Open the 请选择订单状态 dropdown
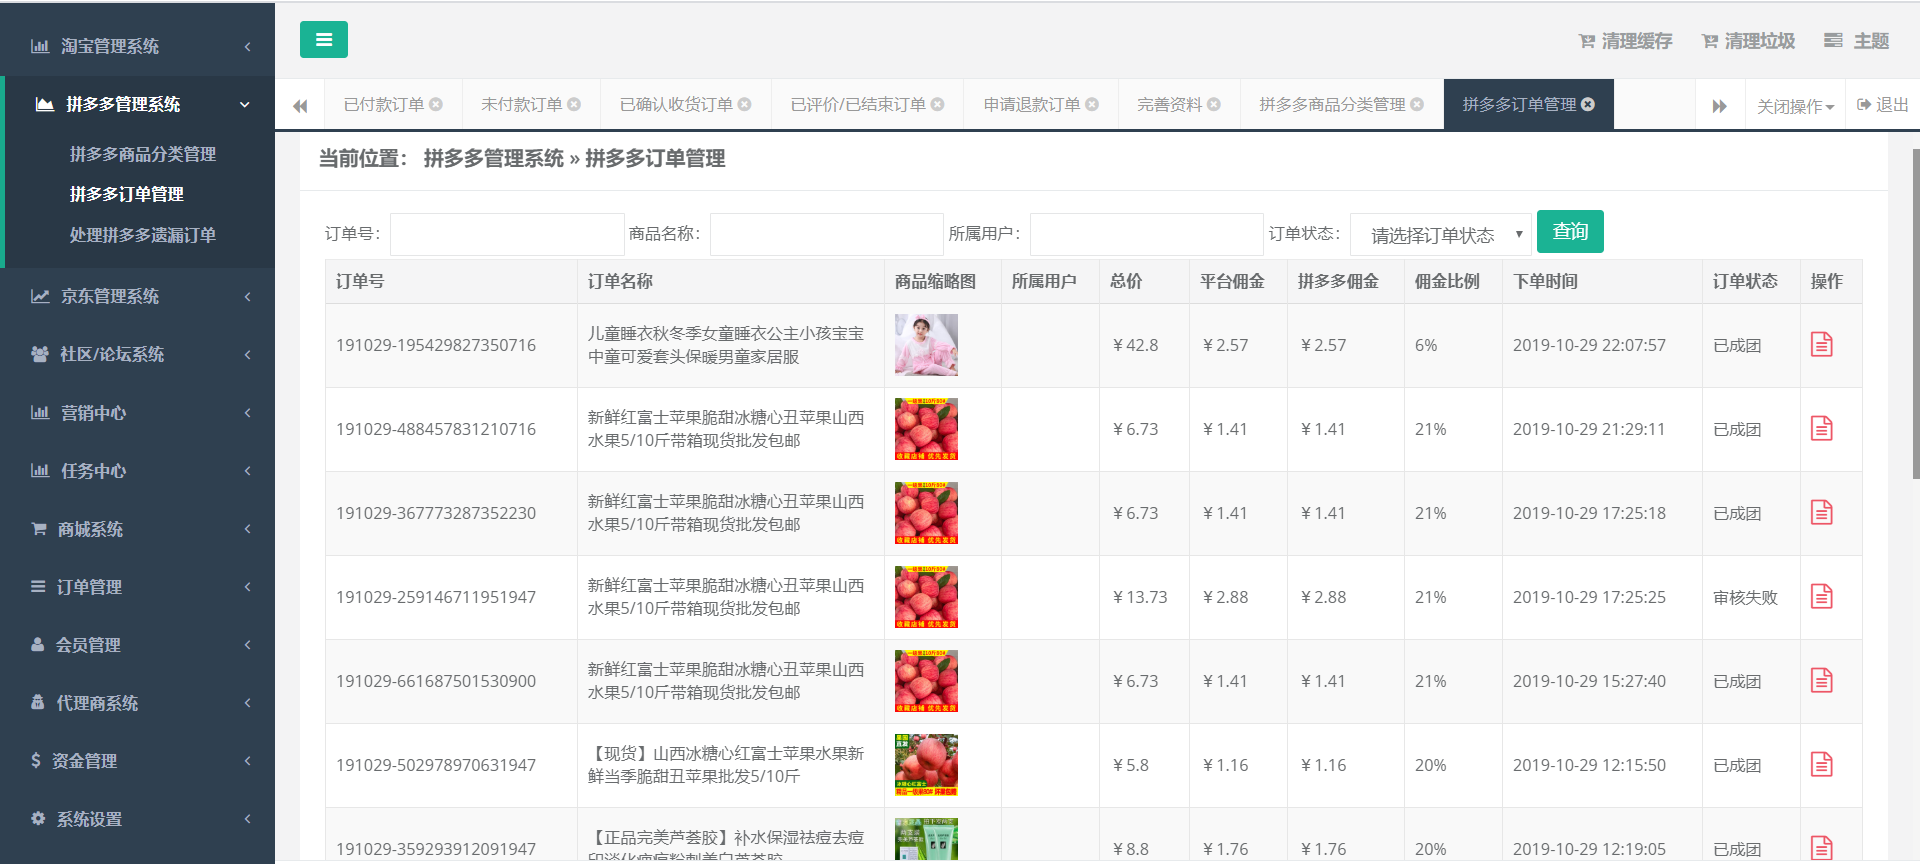Image resolution: width=1920 pixels, height=864 pixels. [1441, 235]
